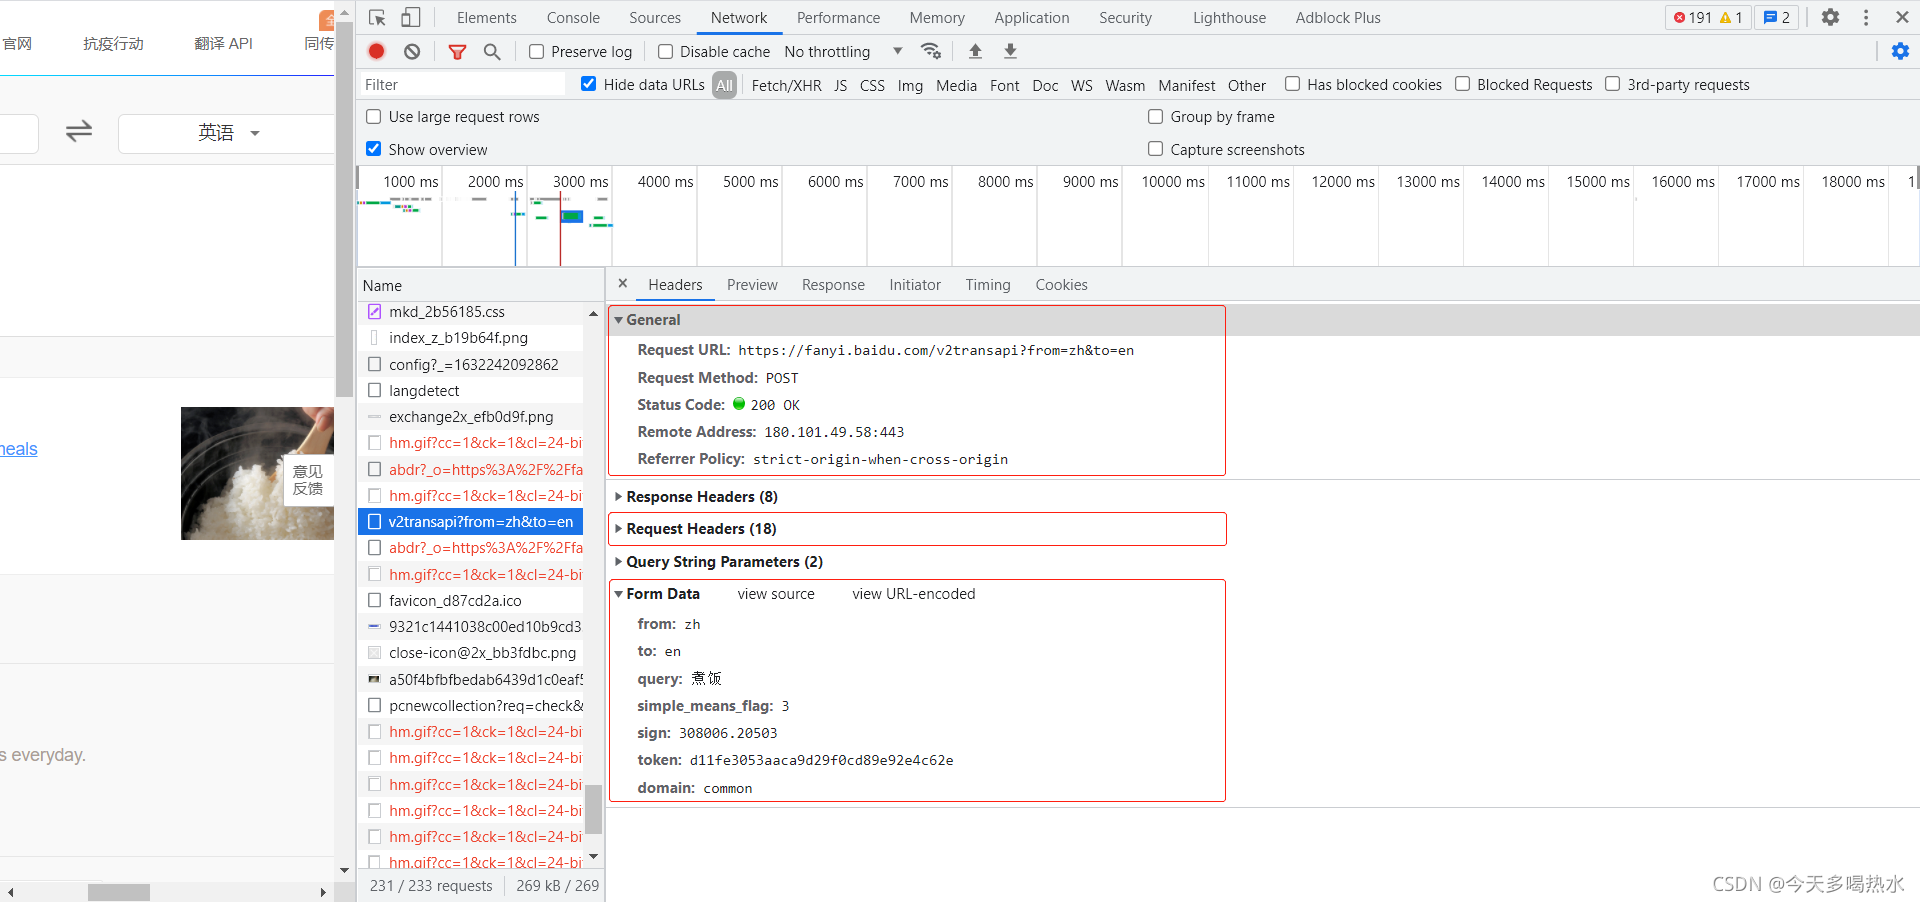This screenshot has width=1920, height=902.
Task: Open the DevTools three-dot menu
Action: [x=1866, y=18]
